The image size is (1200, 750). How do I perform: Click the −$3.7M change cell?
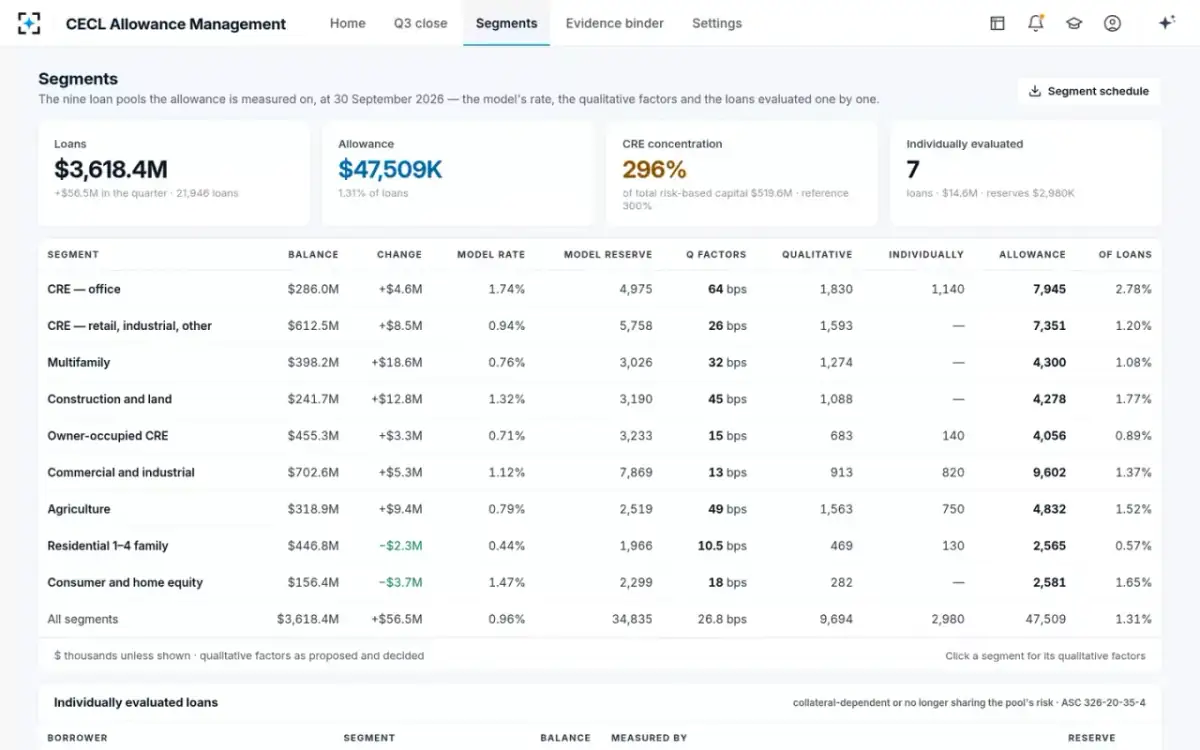click(x=400, y=582)
